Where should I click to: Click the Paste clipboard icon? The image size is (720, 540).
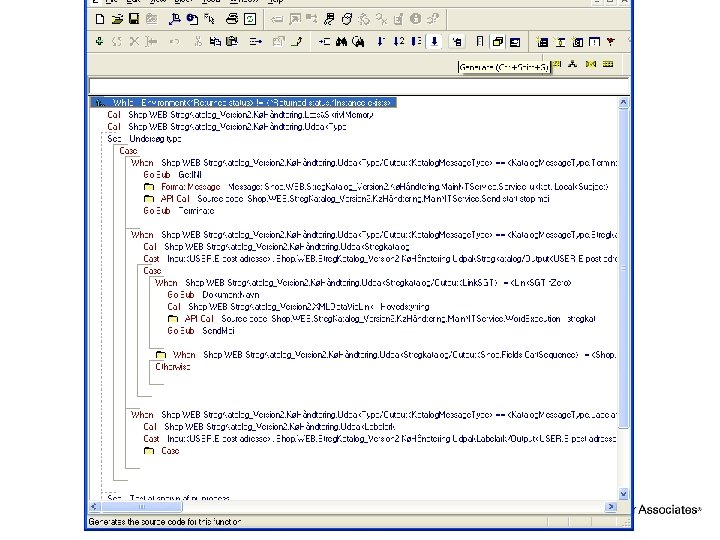point(232,41)
